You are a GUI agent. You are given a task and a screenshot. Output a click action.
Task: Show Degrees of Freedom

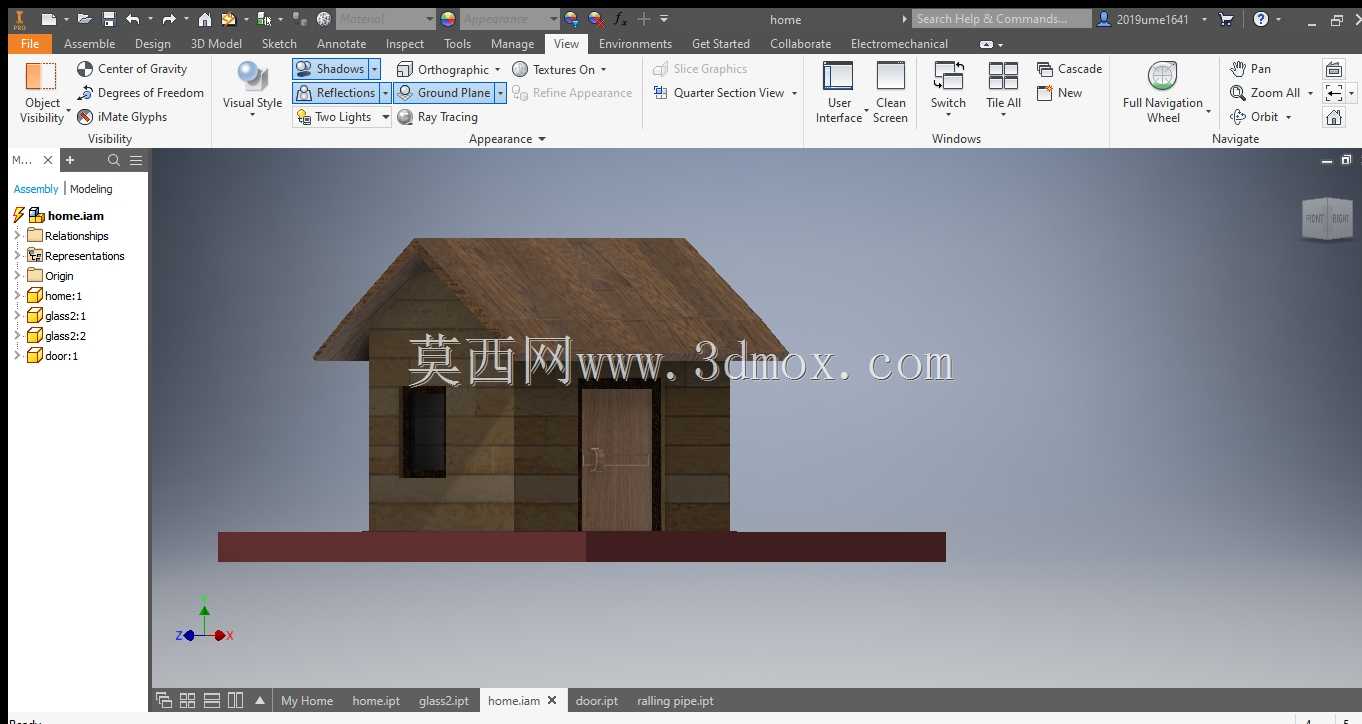(x=140, y=93)
